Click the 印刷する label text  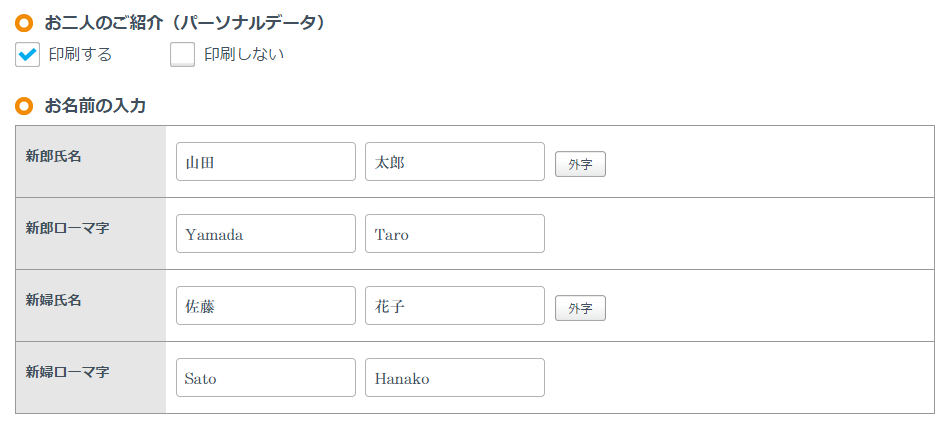coord(80,55)
